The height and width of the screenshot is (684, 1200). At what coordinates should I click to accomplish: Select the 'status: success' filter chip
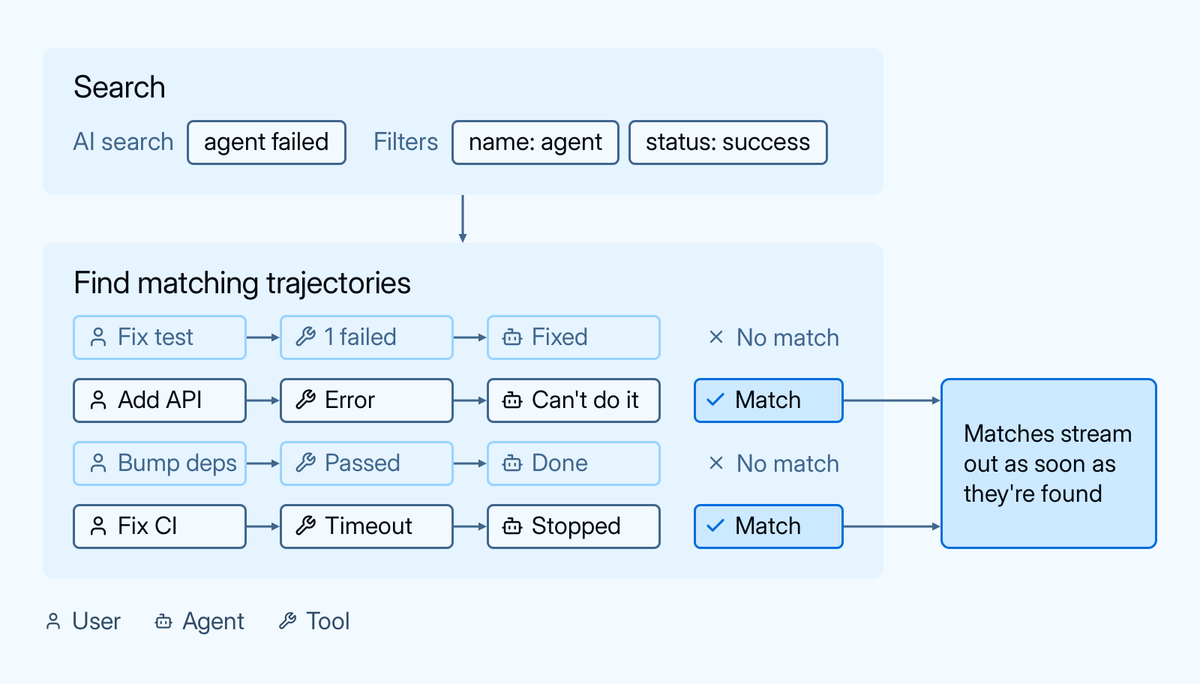click(x=728, y=143)
